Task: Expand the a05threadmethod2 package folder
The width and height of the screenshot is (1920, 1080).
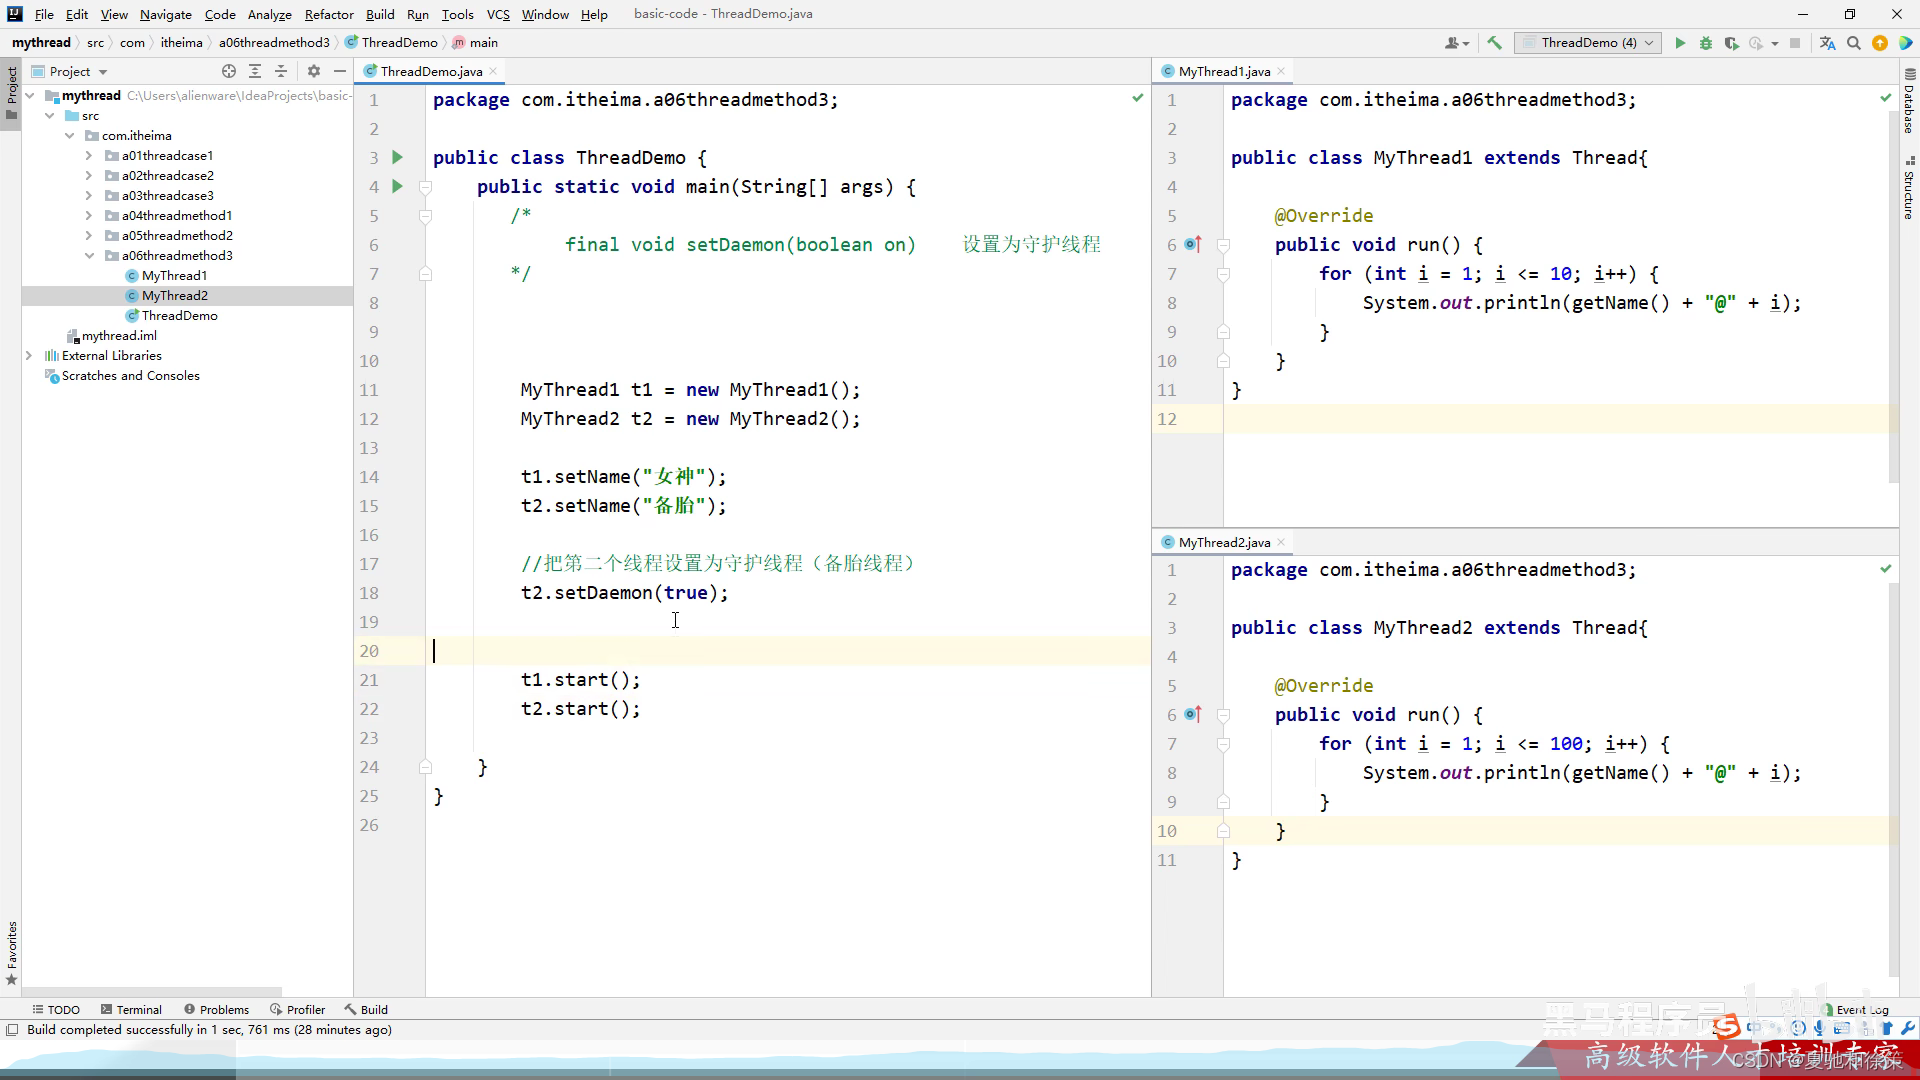Action: tap(89, 235)
